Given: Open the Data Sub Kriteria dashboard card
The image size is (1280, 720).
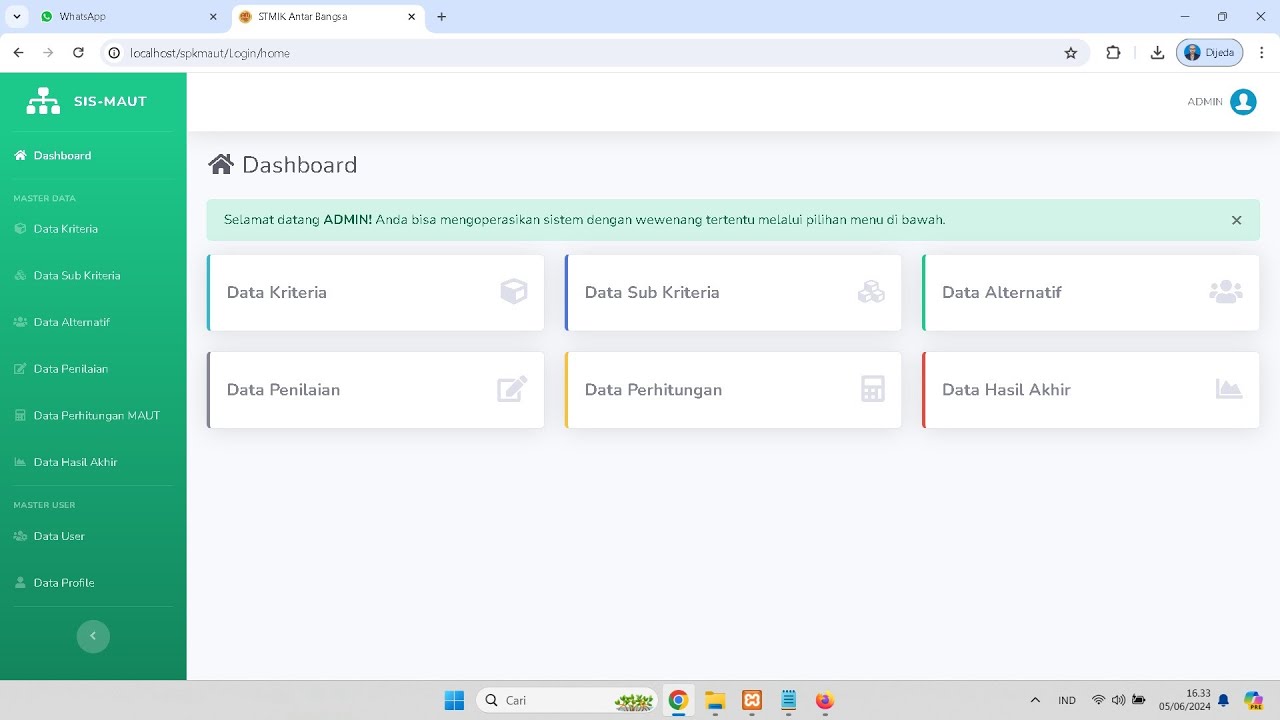Looking at the screenshot, I should (733, 293).
